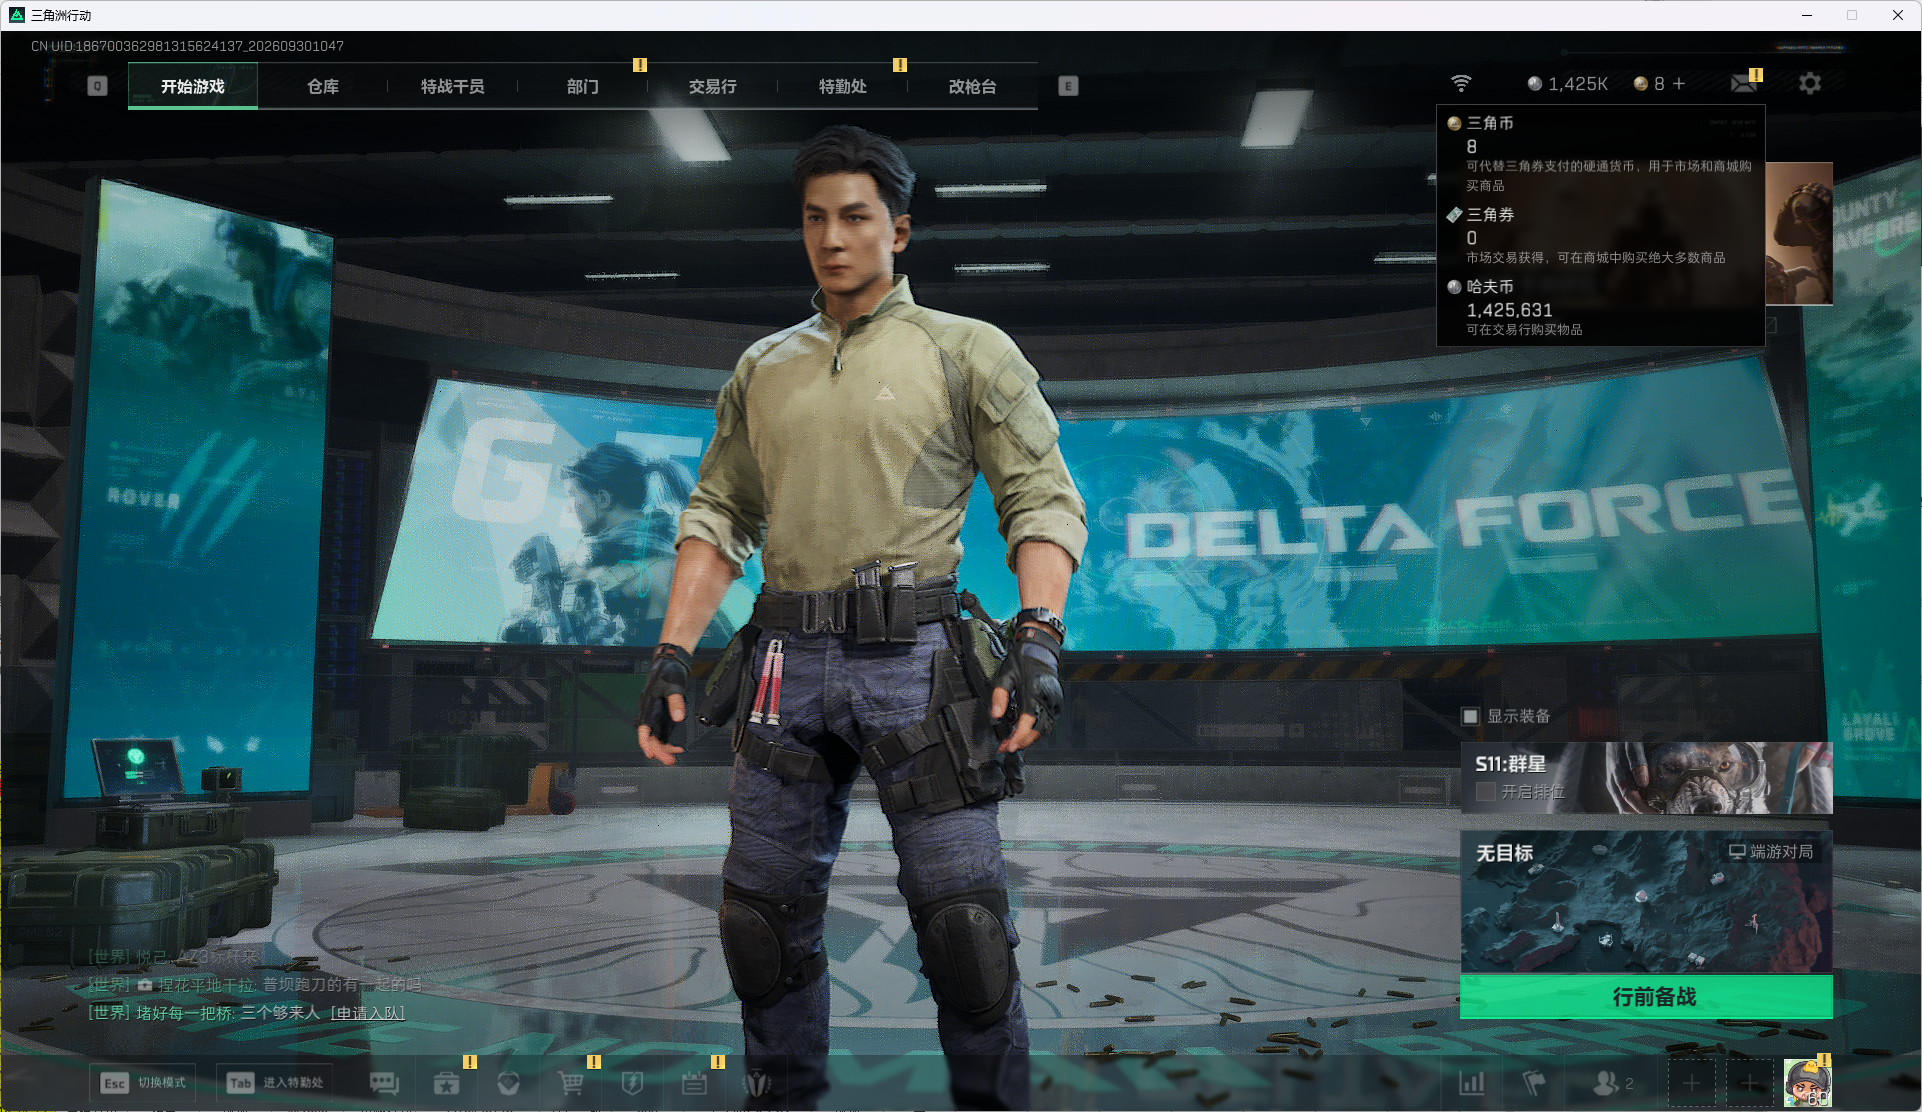
Task: Click the Q key hint left of tabs
Action: coord(97,86)
